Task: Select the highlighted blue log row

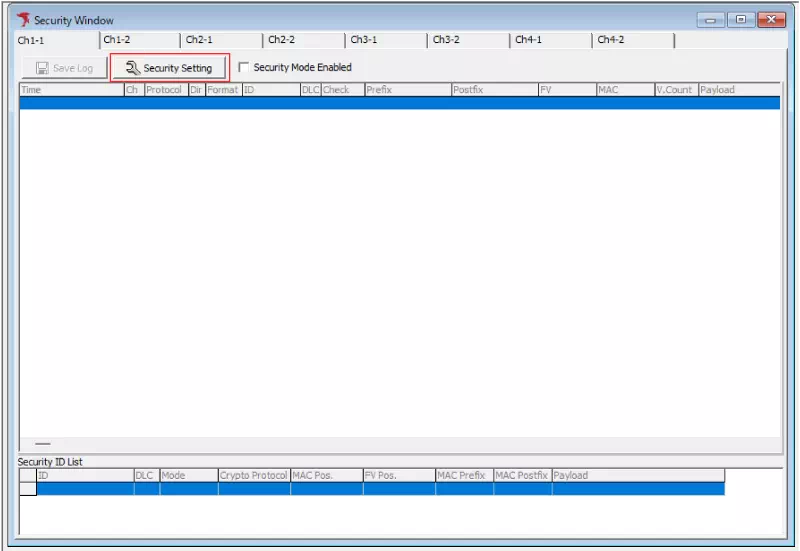Action: click(x=399, y=103)
